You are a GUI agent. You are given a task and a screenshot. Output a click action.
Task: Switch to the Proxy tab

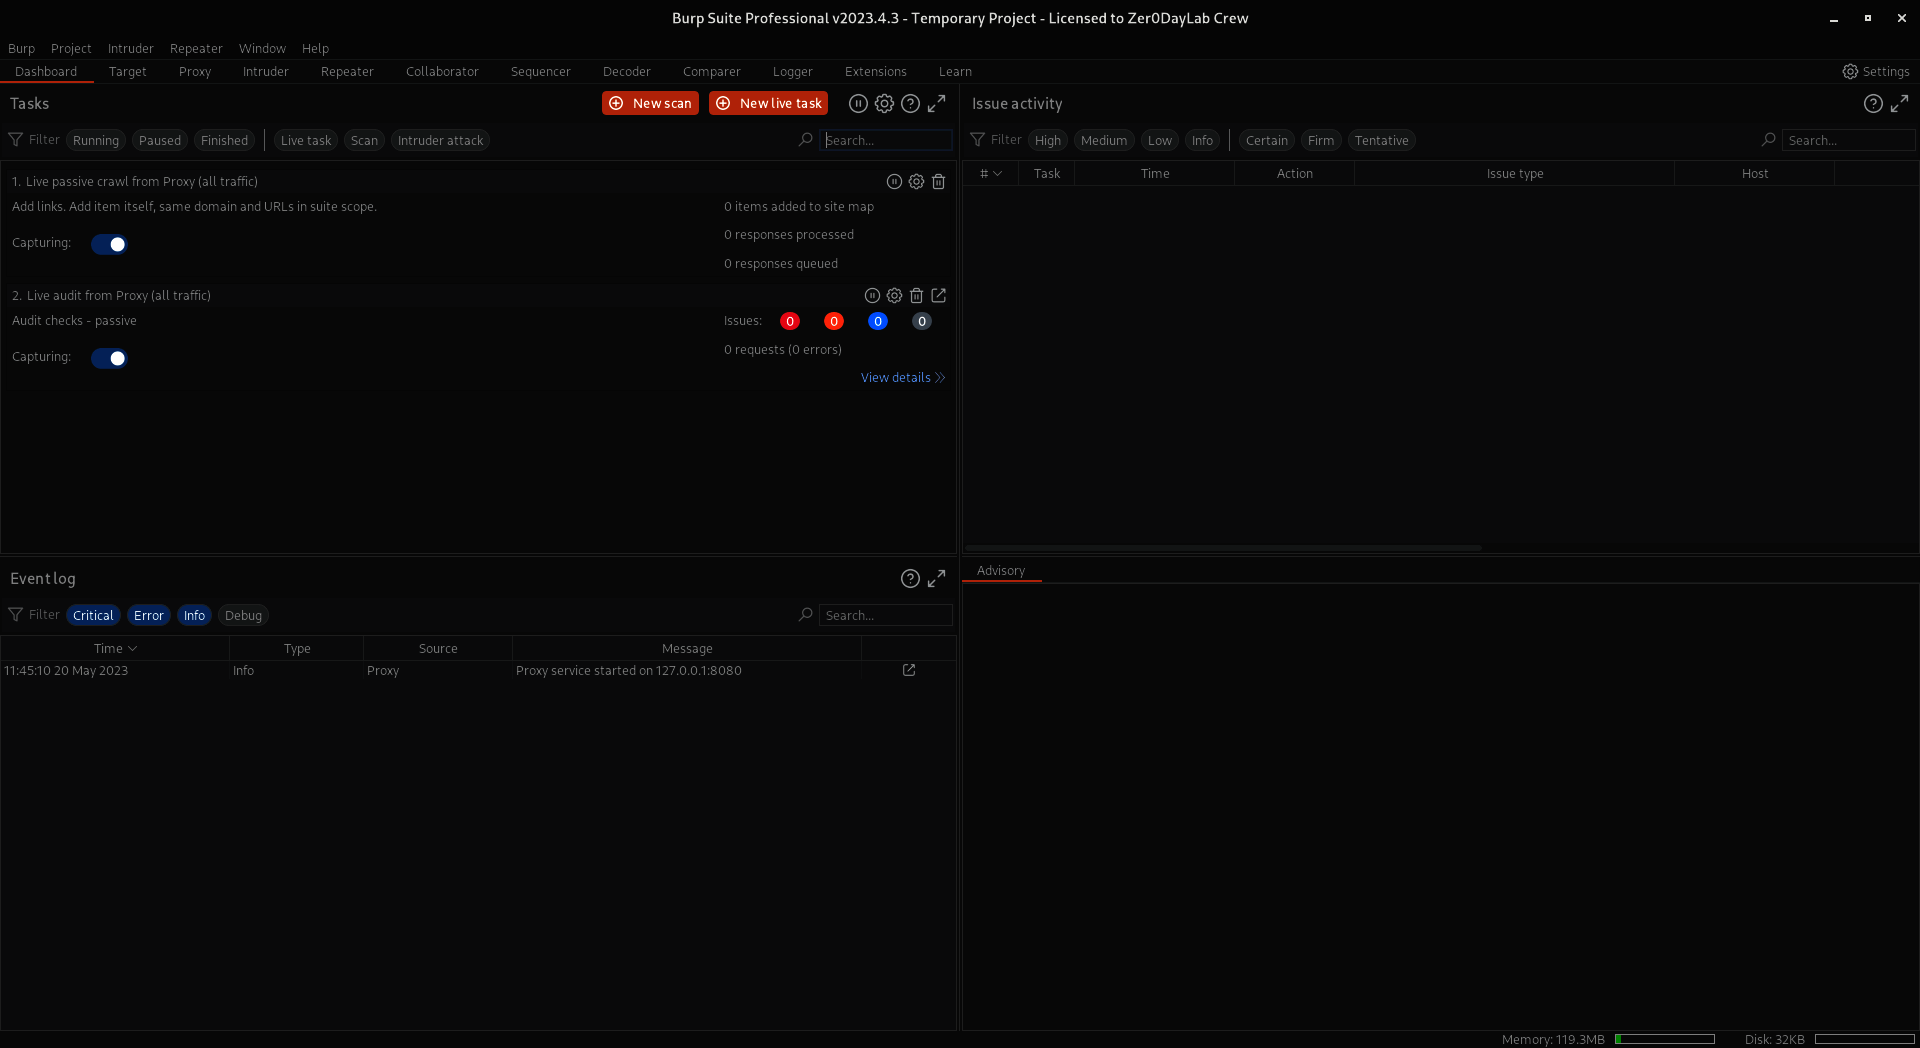coord(195,72)
